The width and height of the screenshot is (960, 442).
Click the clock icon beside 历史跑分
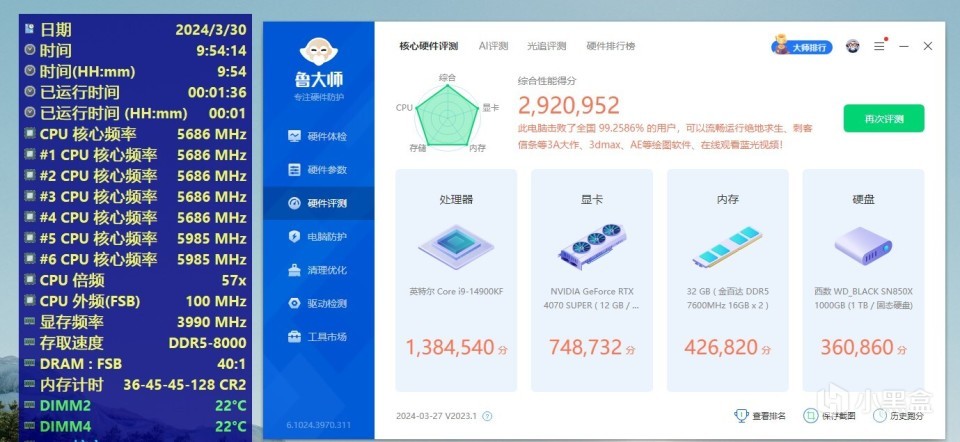pyautogui.click(x=880, y=416)
